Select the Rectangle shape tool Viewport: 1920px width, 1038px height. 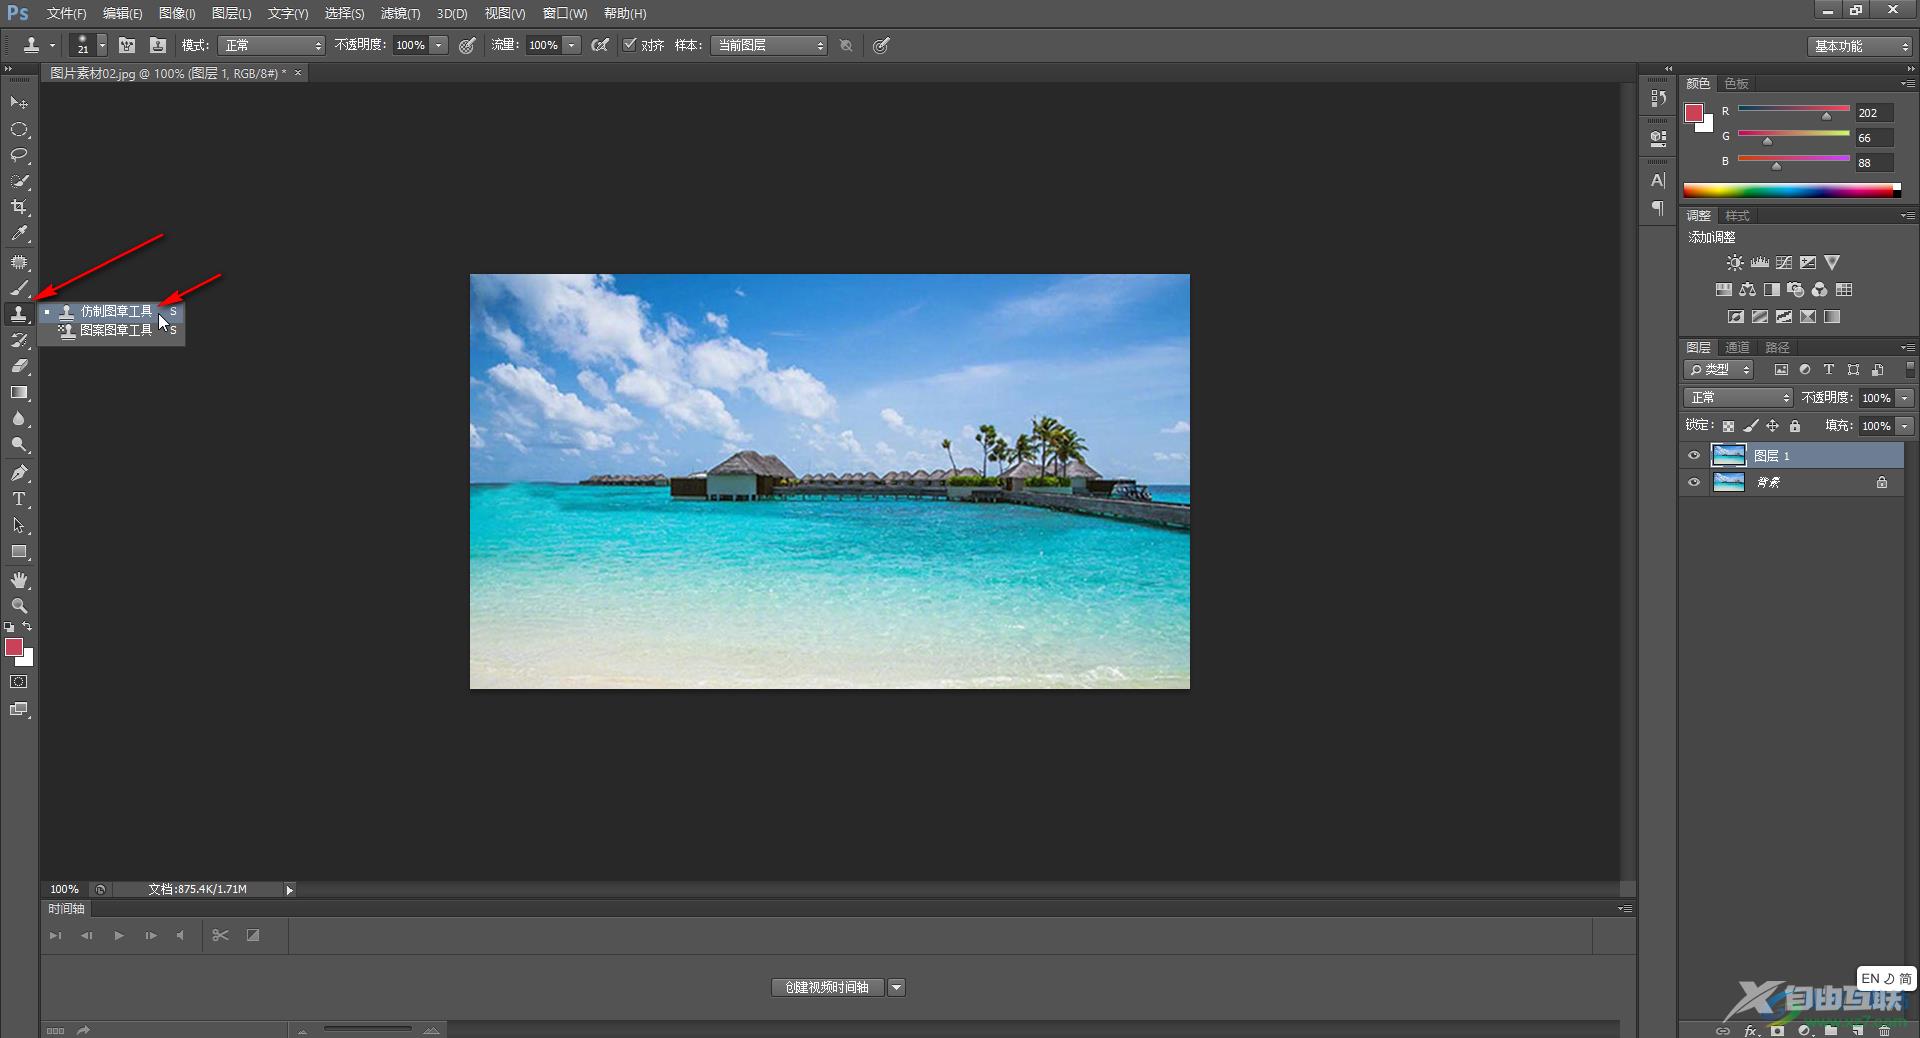tap(19, 552)
